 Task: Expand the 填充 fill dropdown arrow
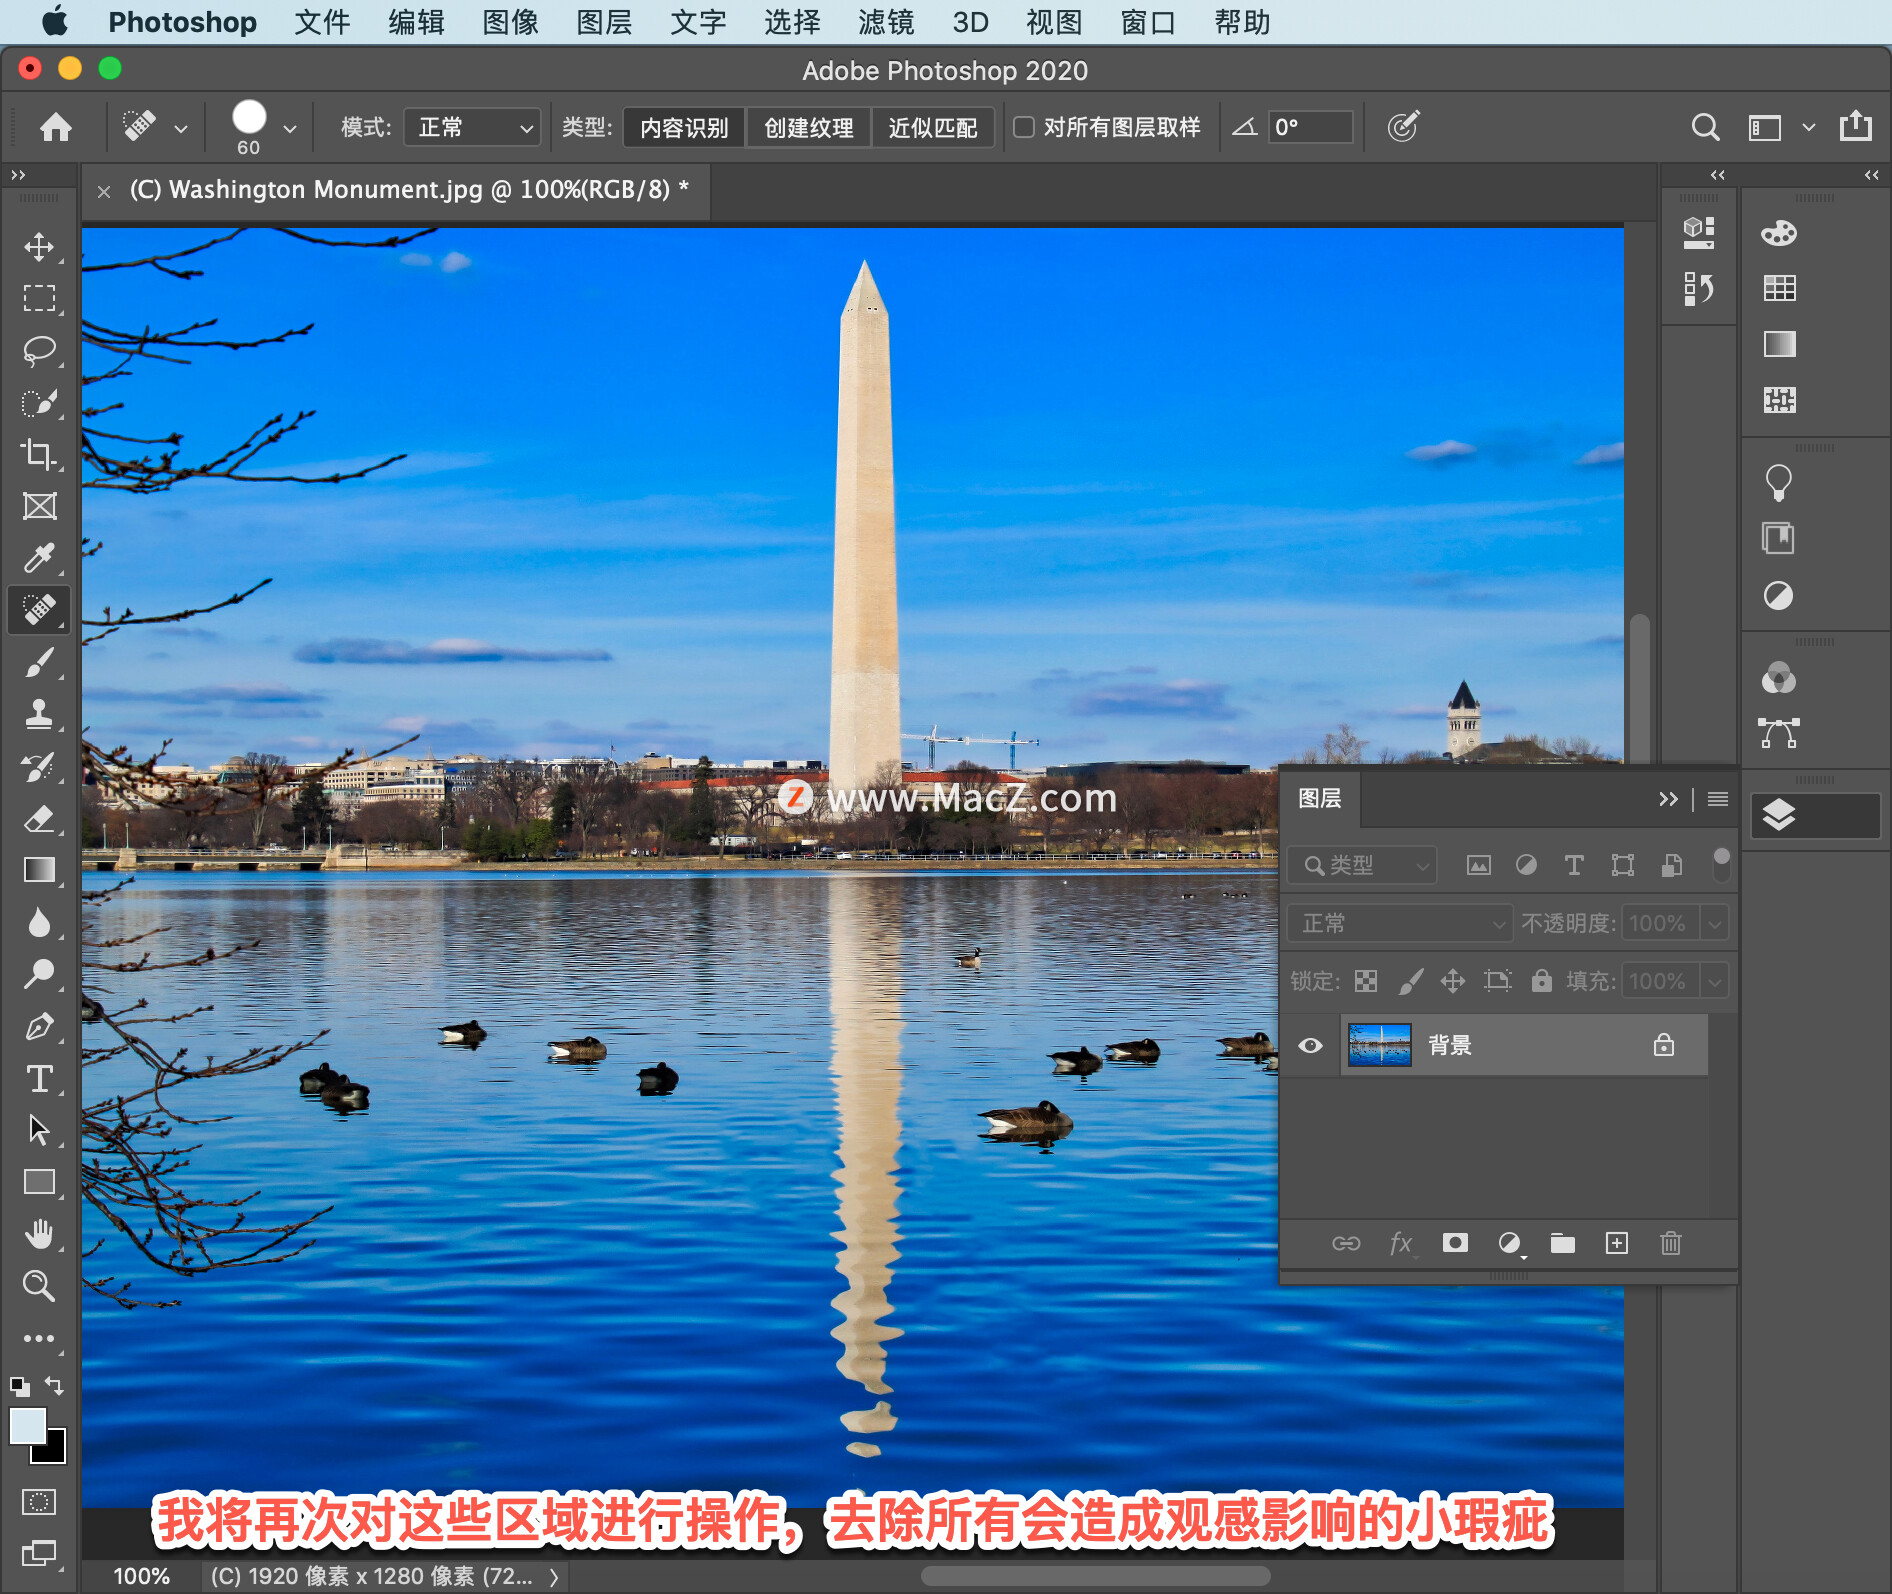coord(1715,981)
